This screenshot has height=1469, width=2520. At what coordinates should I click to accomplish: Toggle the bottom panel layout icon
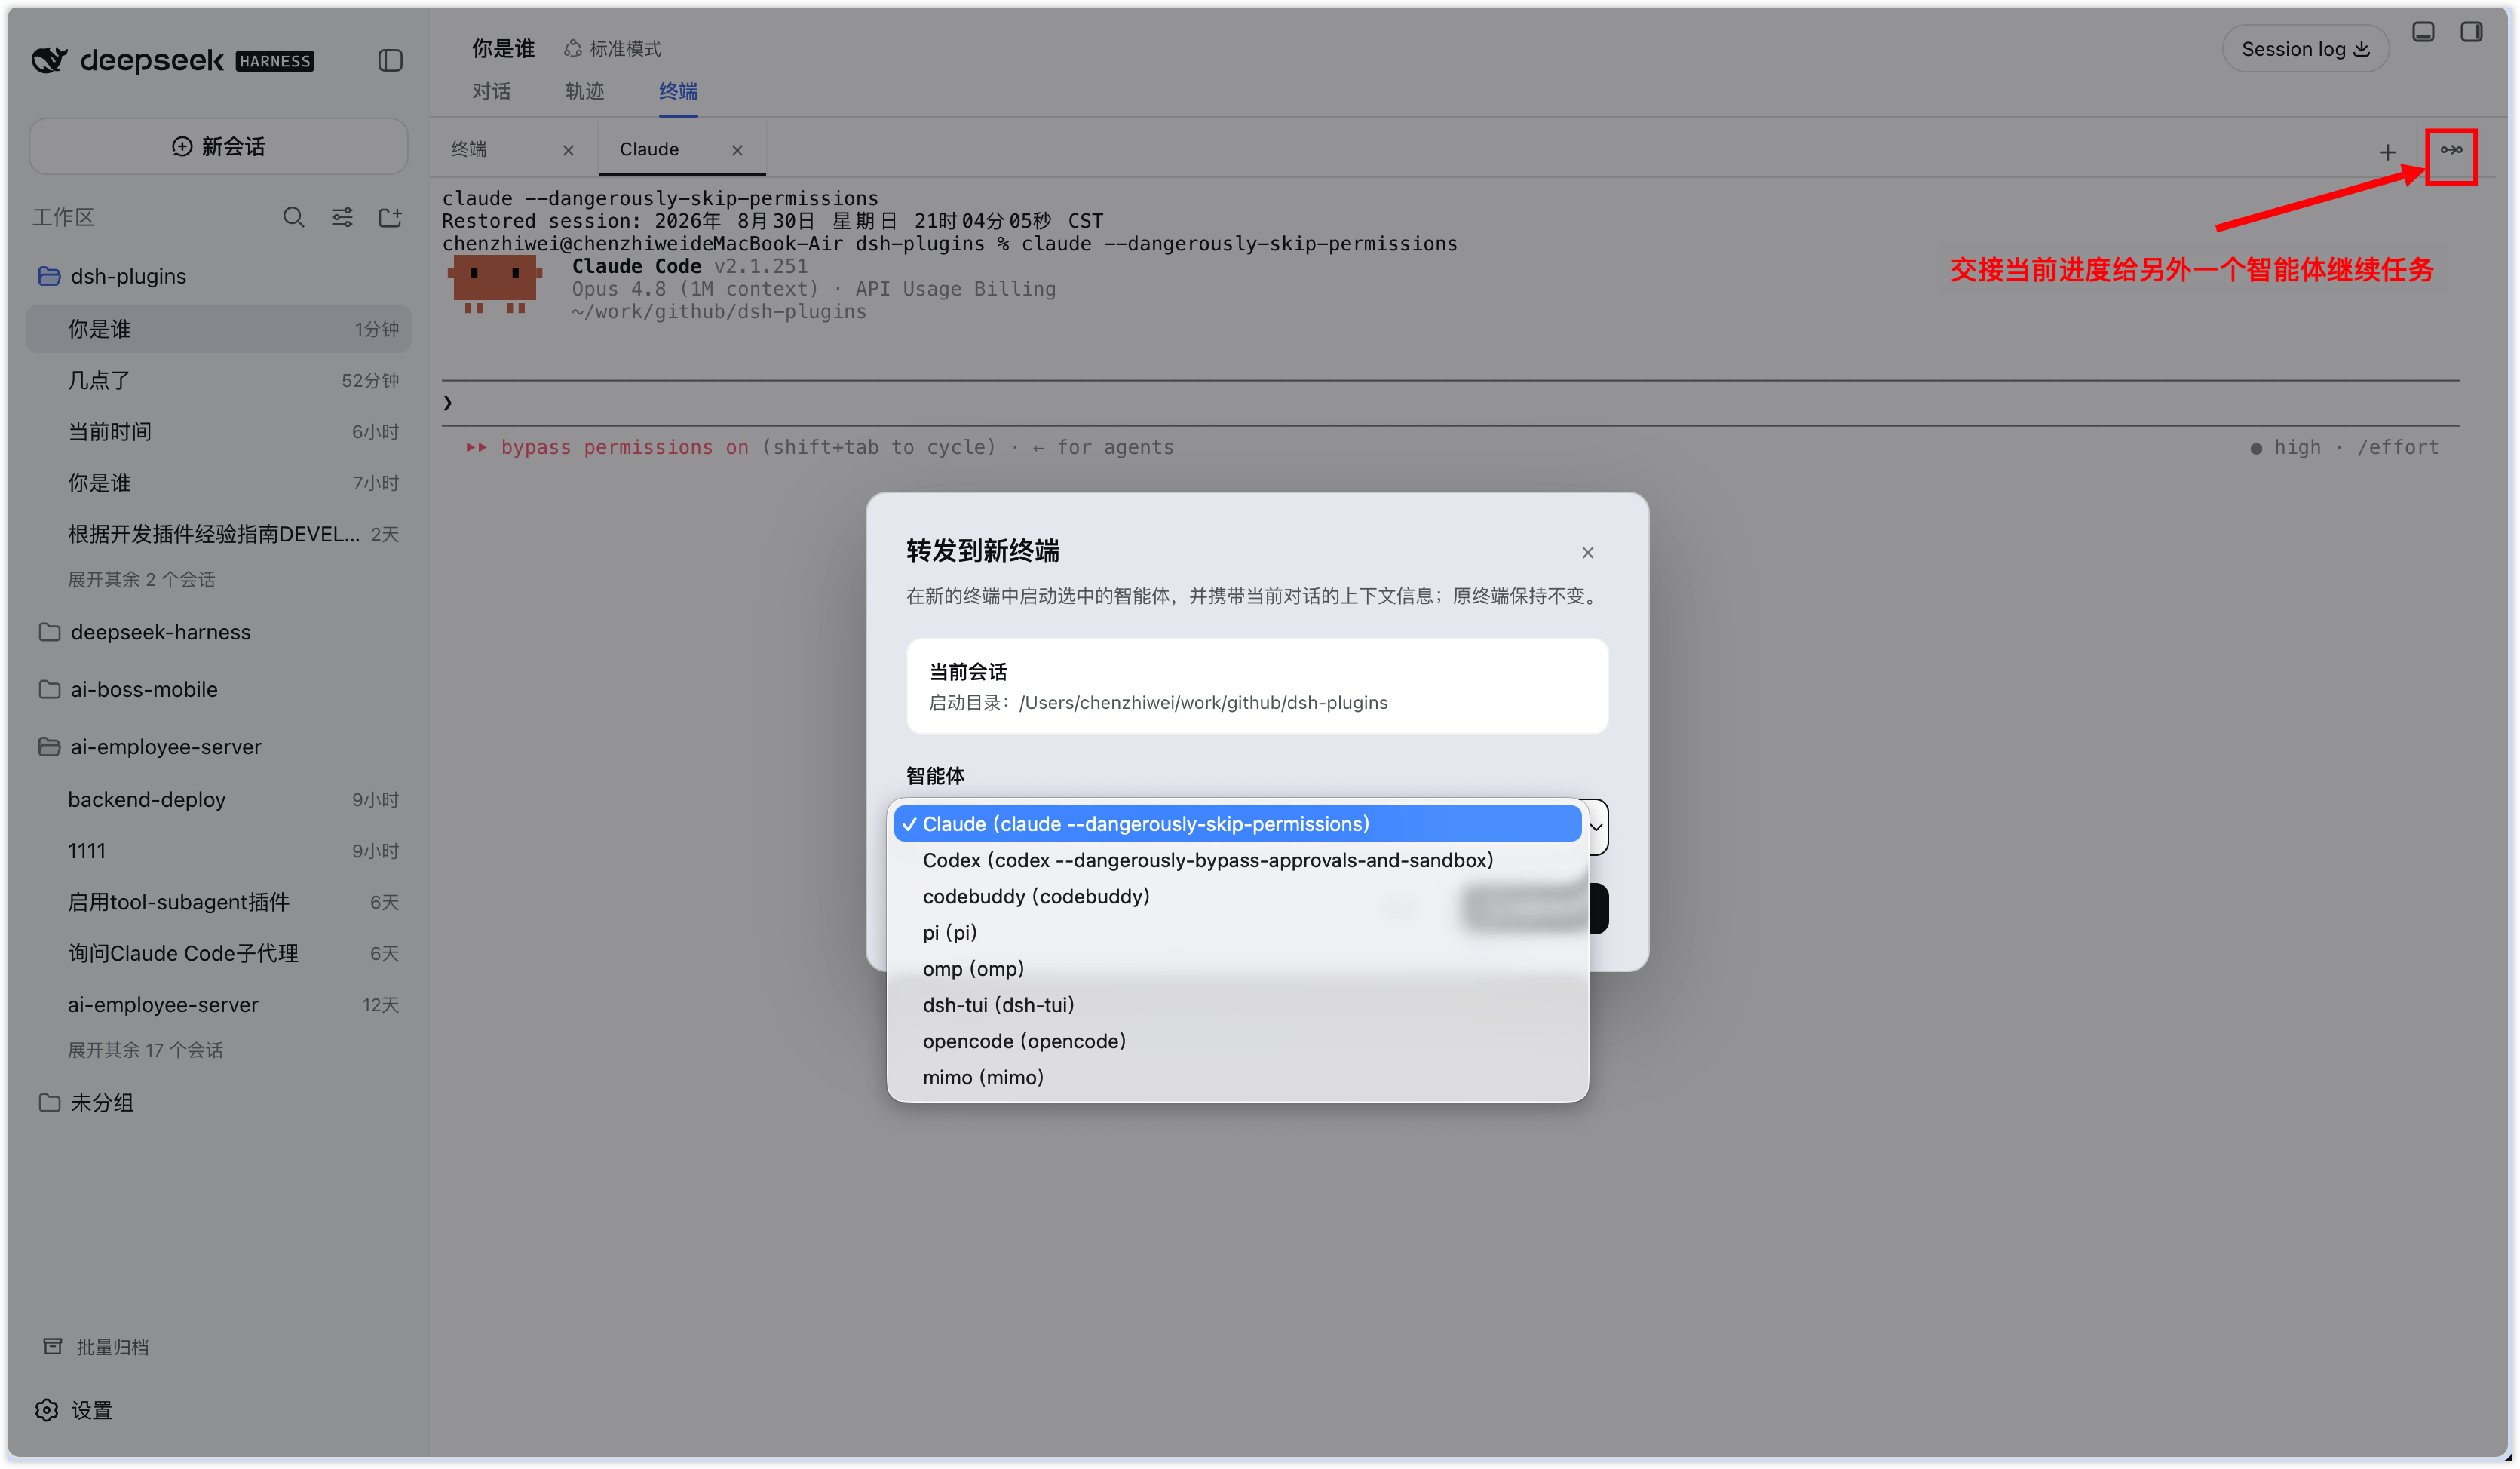tap(2423, 32)
